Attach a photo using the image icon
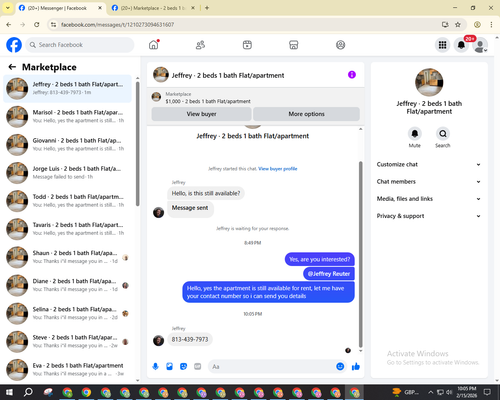The image size is (500, 400). point(169,367)
